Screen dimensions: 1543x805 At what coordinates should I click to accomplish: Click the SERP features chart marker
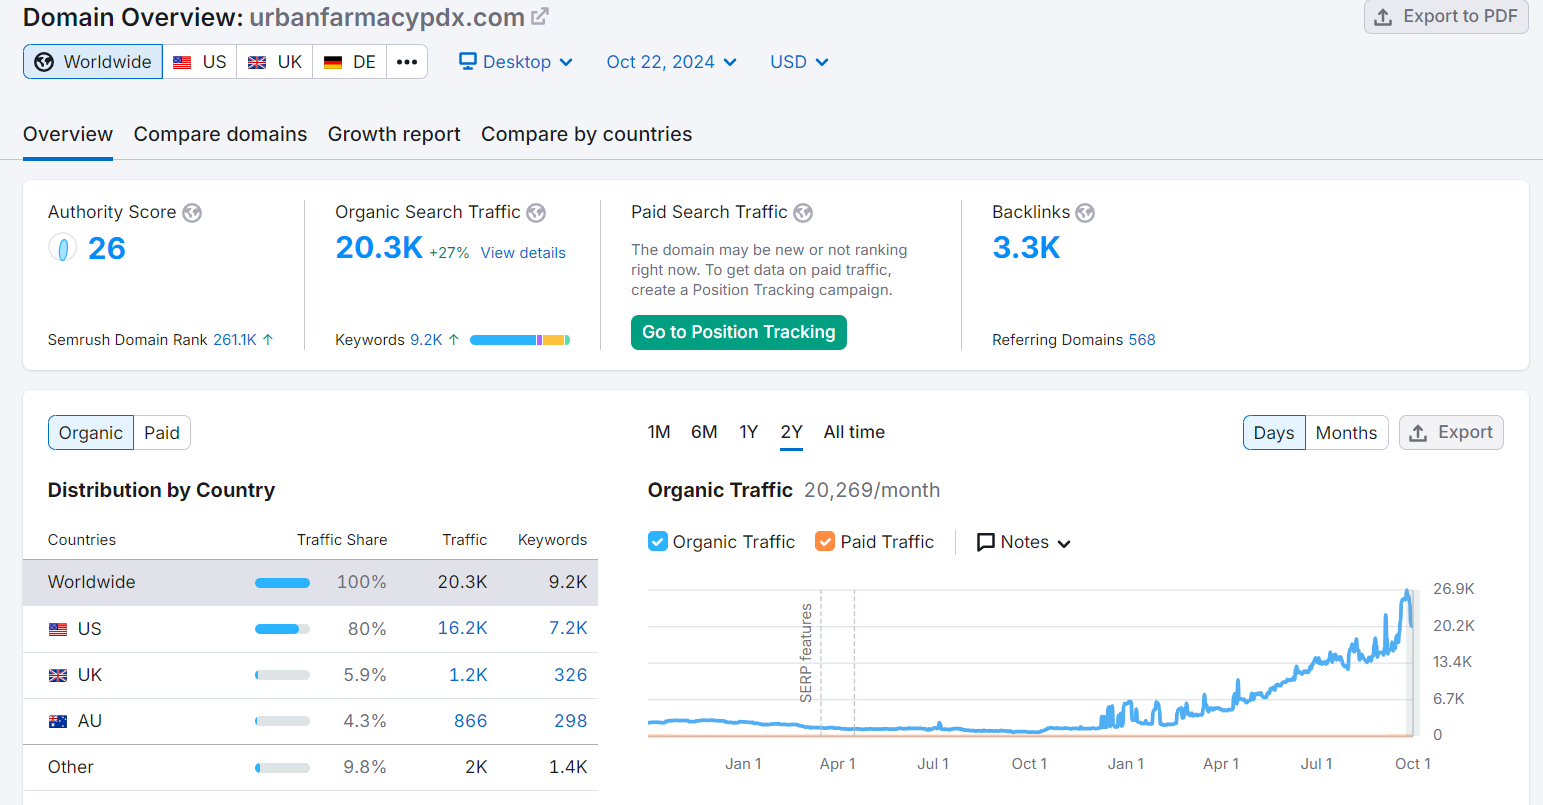pos(806,653)
